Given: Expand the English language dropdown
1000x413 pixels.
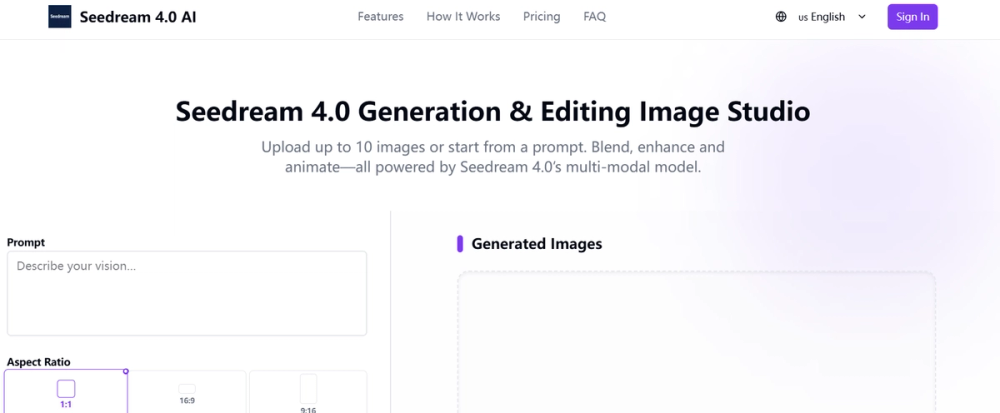Looking at the screenshot, I should 821,17.
